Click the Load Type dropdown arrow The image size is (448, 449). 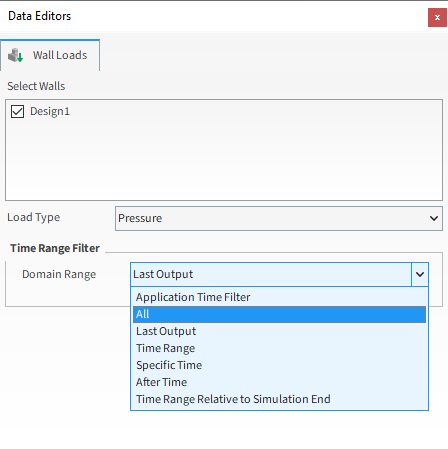[x=434, y=218]
